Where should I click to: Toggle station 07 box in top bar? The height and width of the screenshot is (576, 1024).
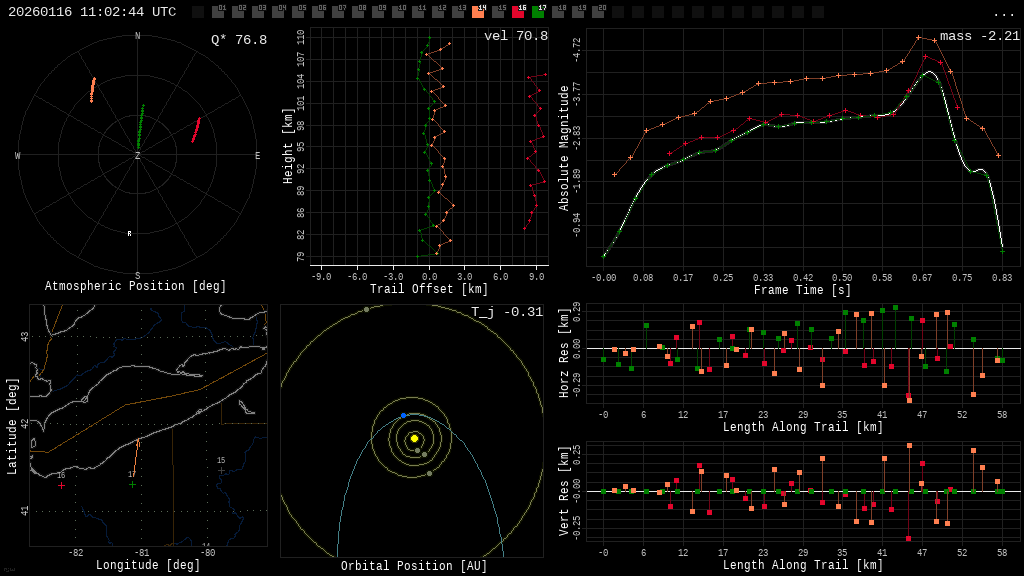click(x=338, y=12)
